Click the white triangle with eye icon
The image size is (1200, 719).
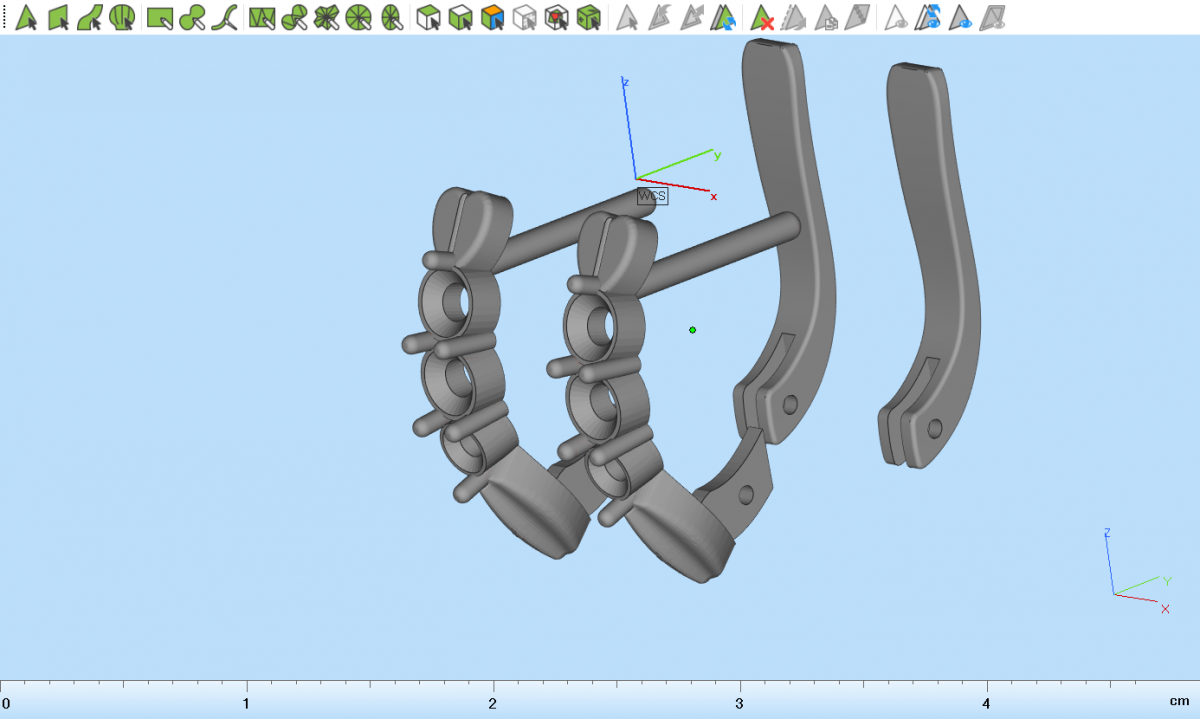(897, 17)
